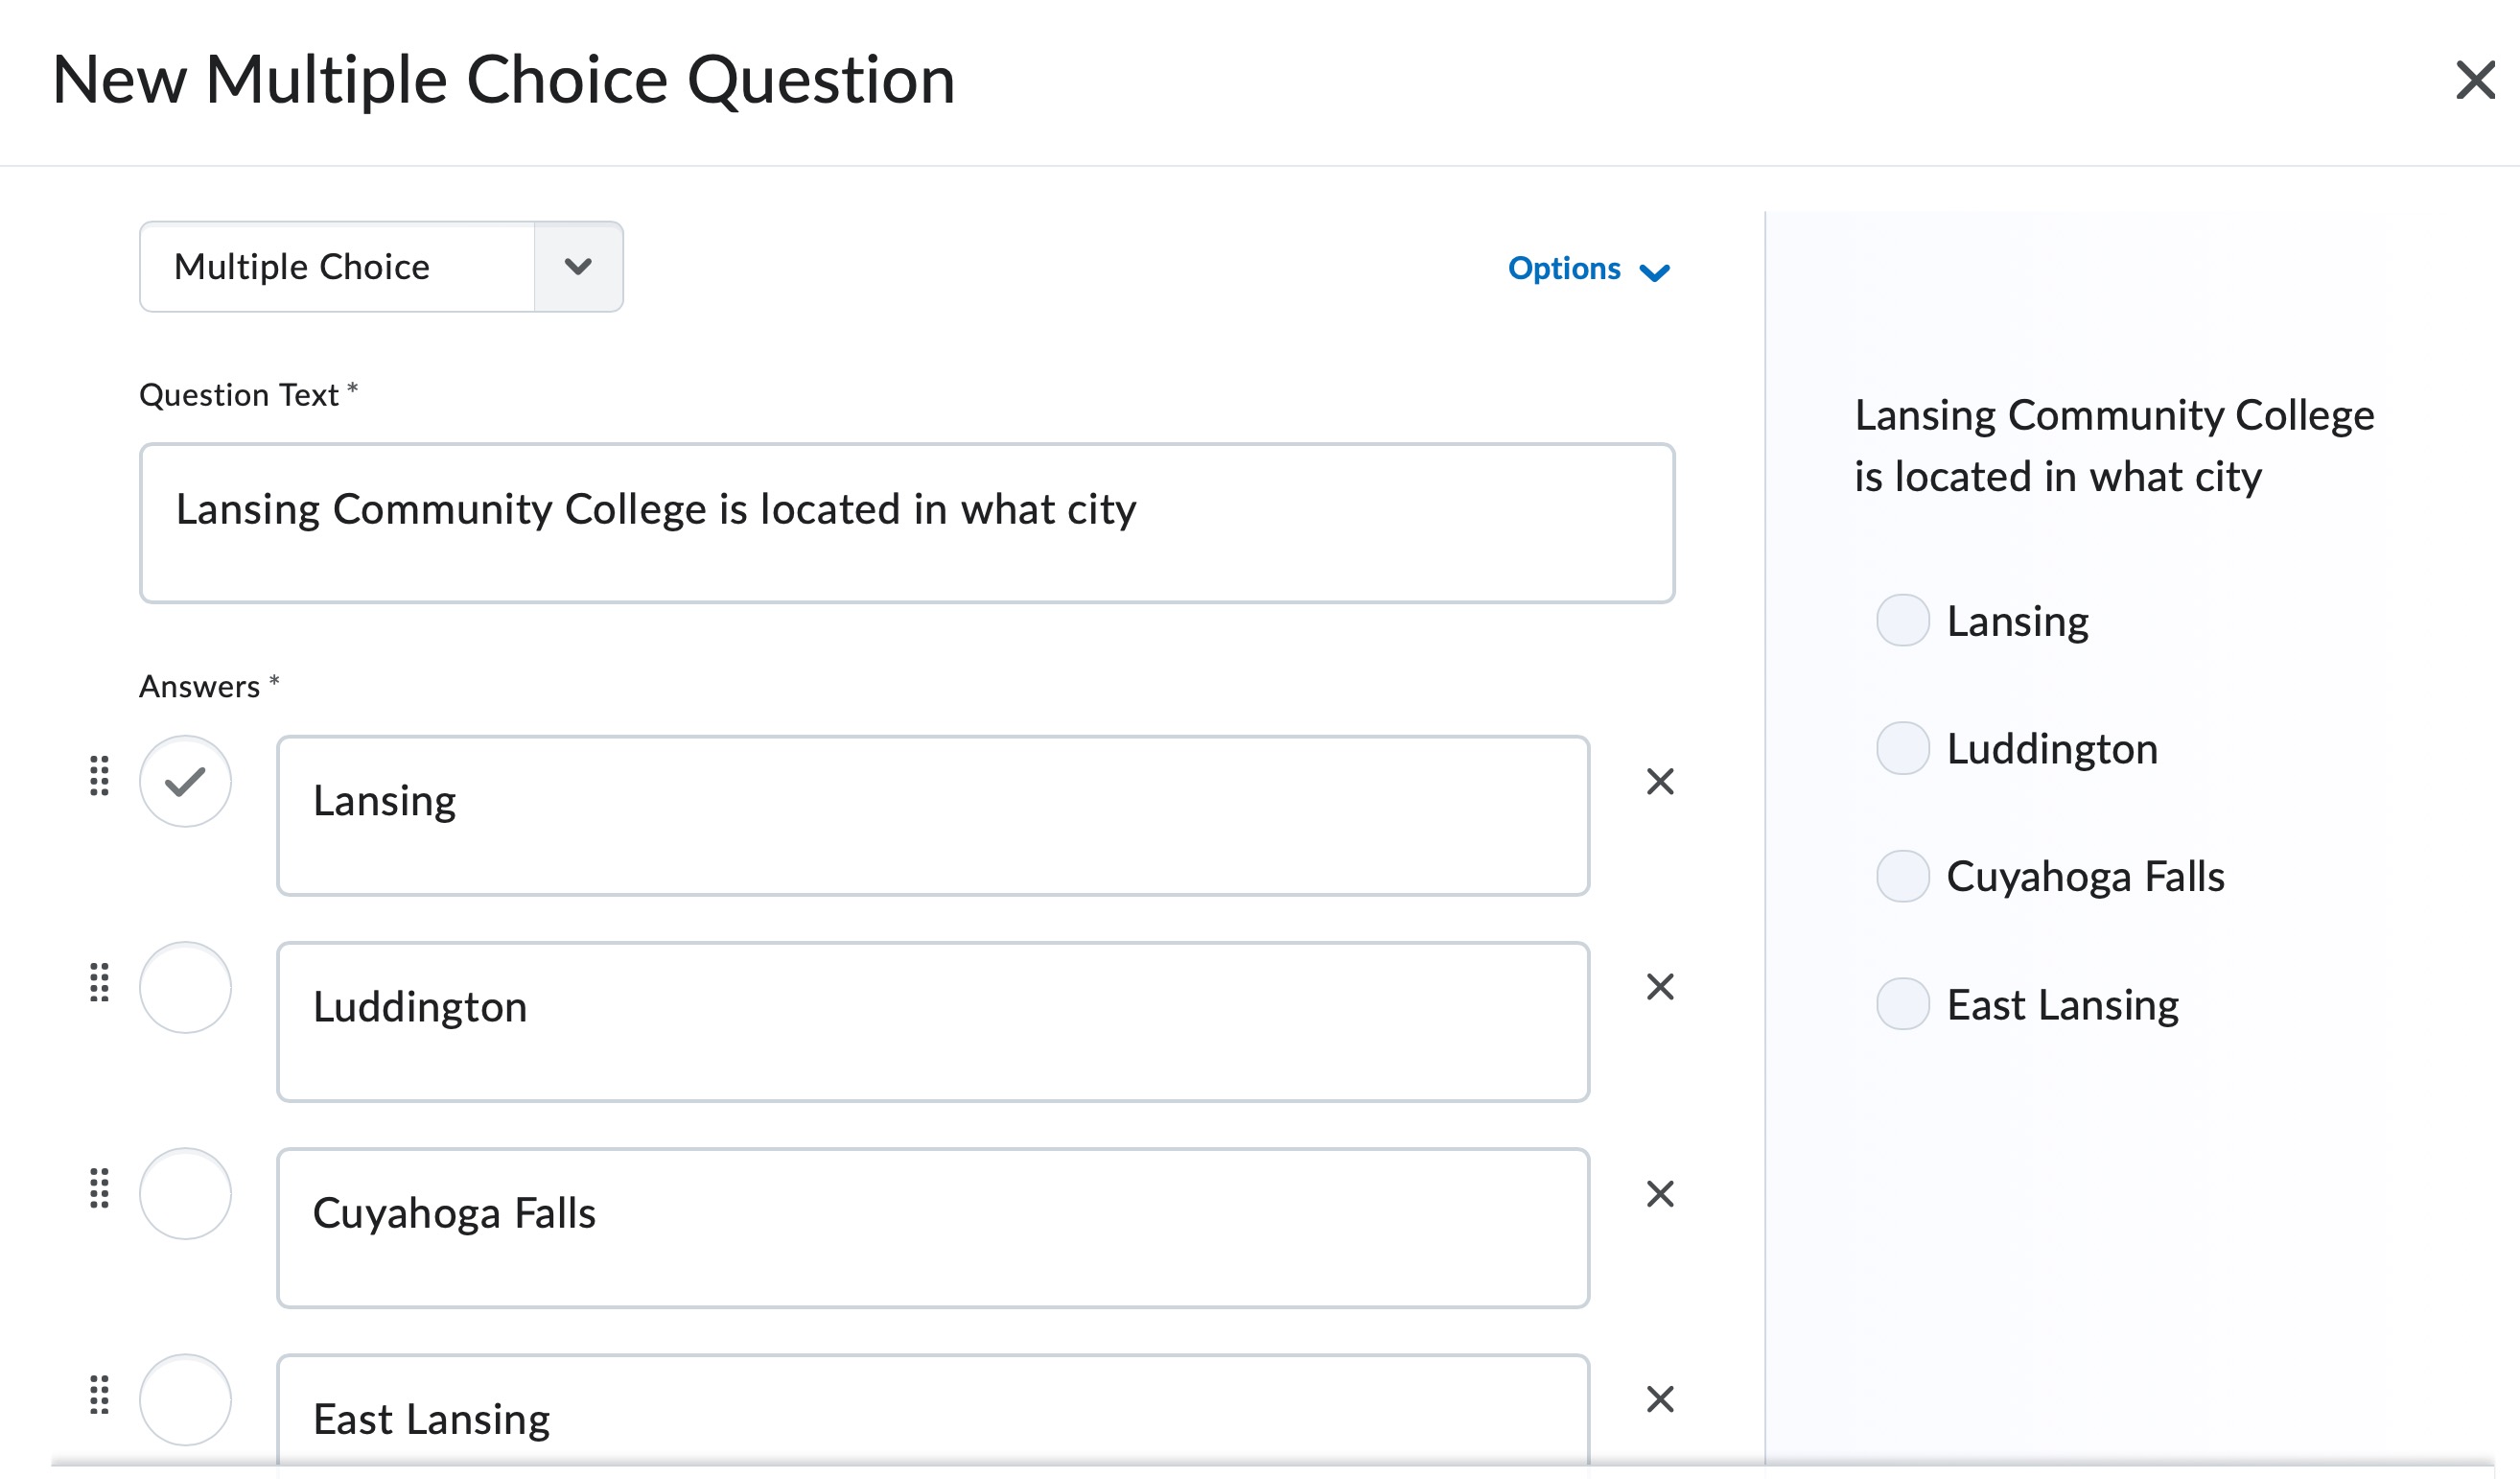Mark East Lansing as the correct answer
Image resolution: width=2520 pixels, height=1479 pixels.
[185, 1399]
